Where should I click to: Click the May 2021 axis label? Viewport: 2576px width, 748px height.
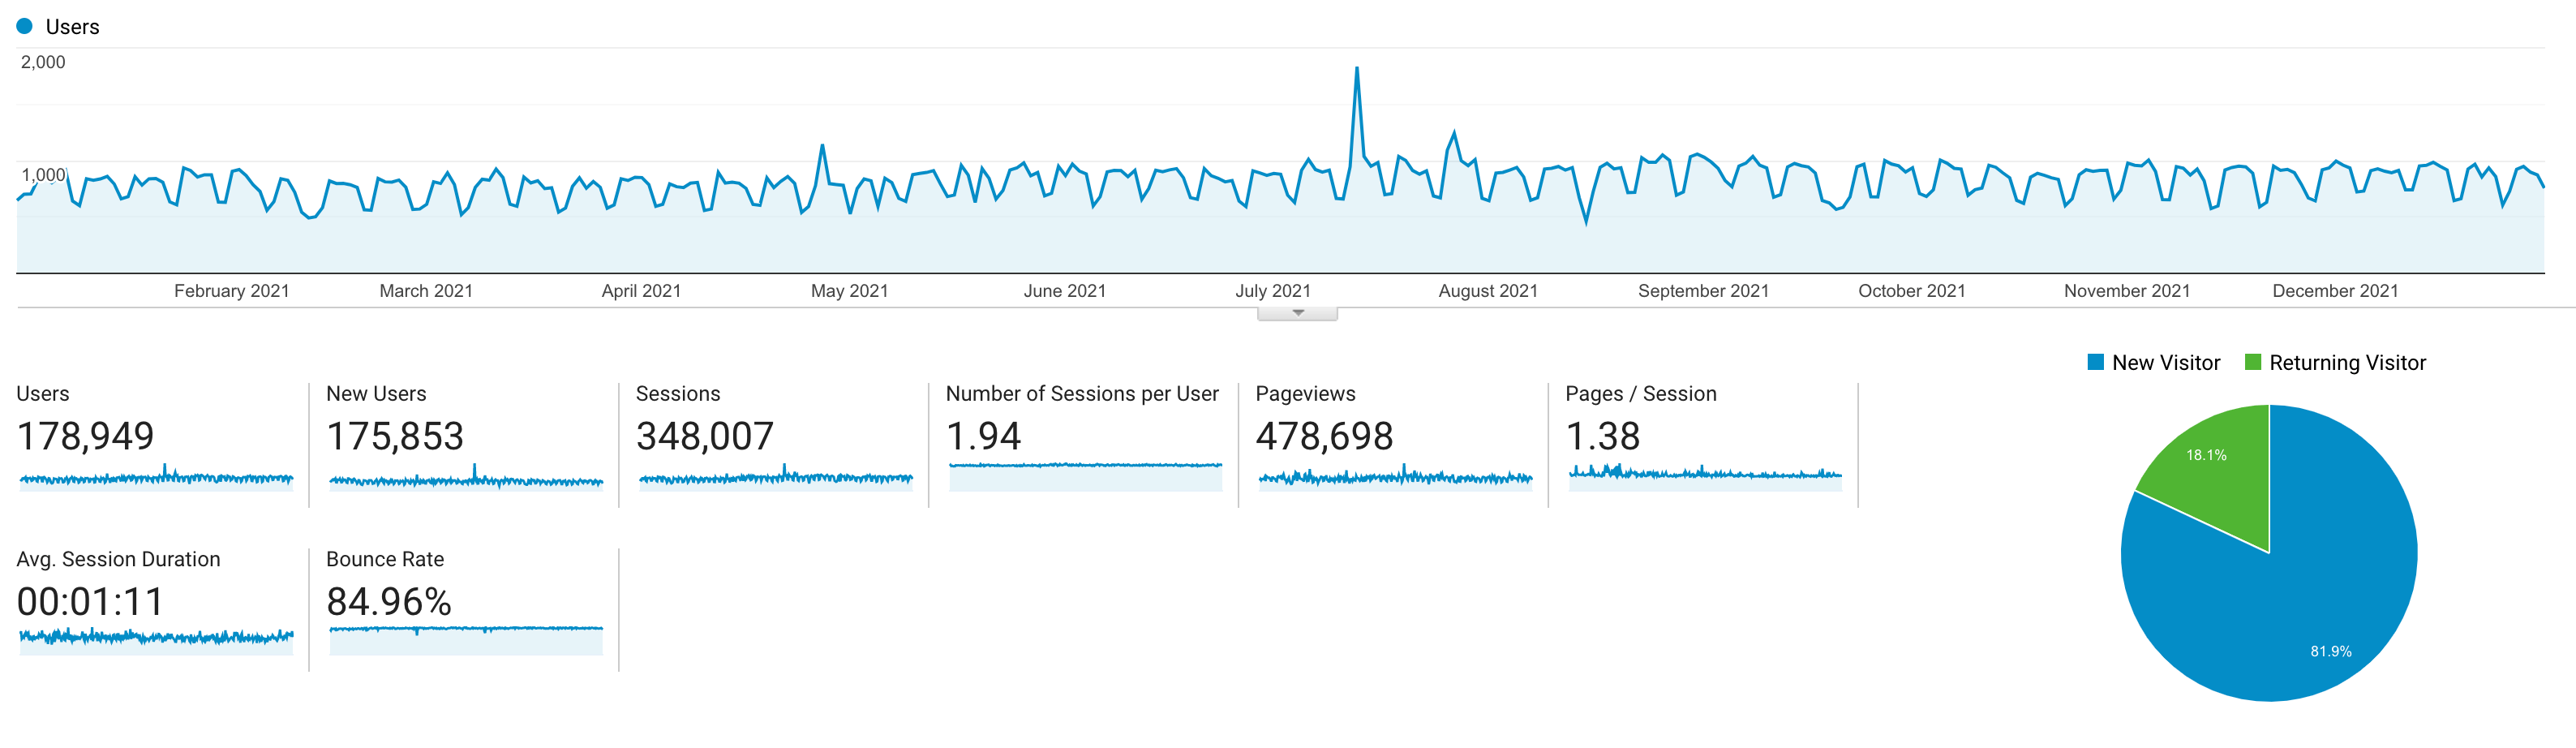pyautogui.click(x=849, y=291)
